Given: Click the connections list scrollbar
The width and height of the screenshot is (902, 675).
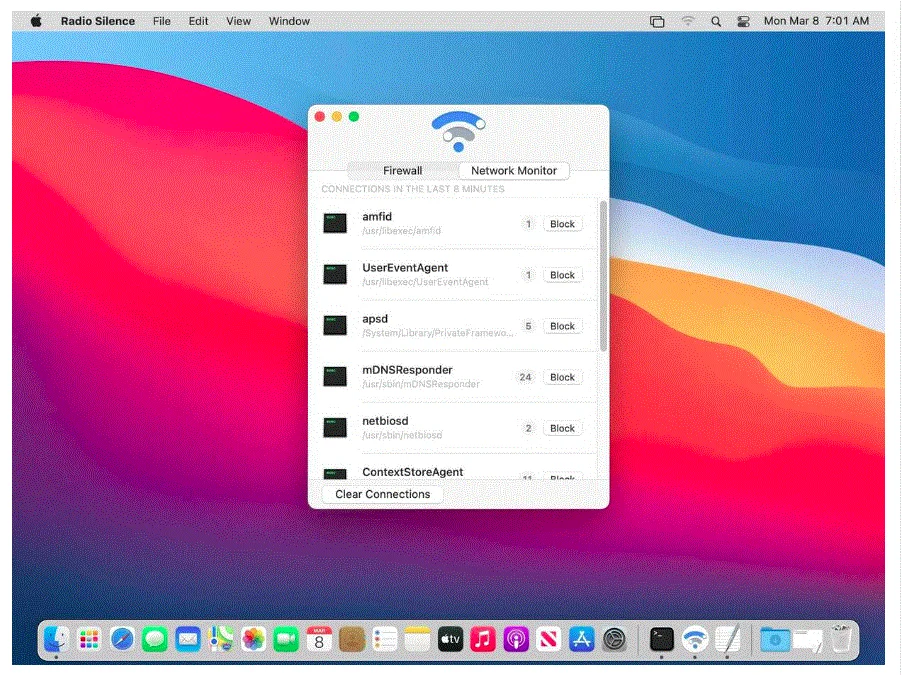Looking at the screenshot, I should [x=603, y=276].
